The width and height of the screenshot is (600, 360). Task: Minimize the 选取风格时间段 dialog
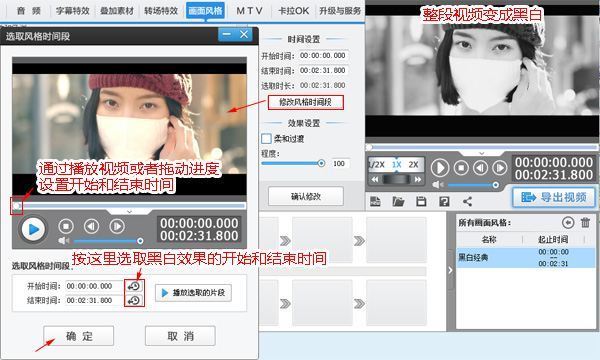227,34
